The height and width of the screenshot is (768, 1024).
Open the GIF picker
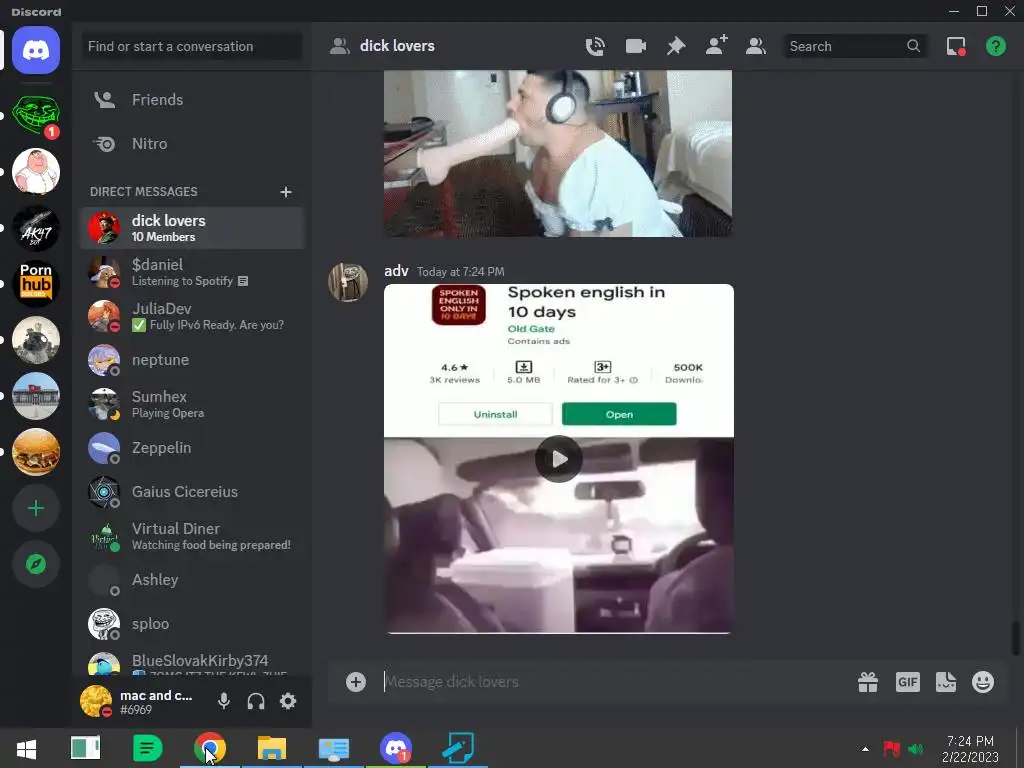(908, 682)
